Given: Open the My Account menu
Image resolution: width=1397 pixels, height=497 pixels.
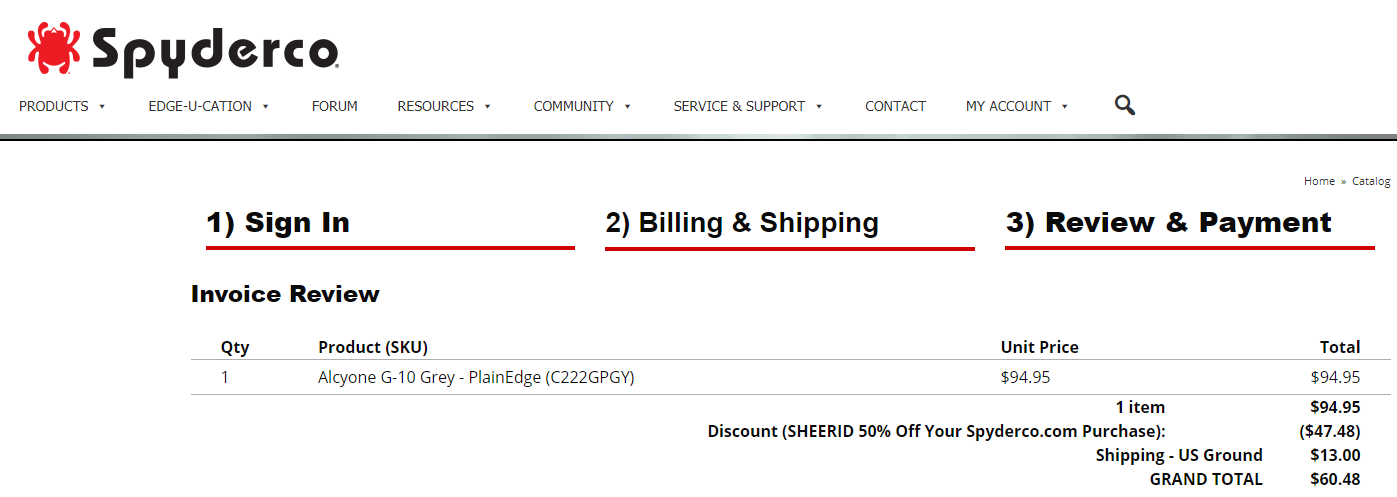Looking at the screenshot, I should click(1008, 106).
